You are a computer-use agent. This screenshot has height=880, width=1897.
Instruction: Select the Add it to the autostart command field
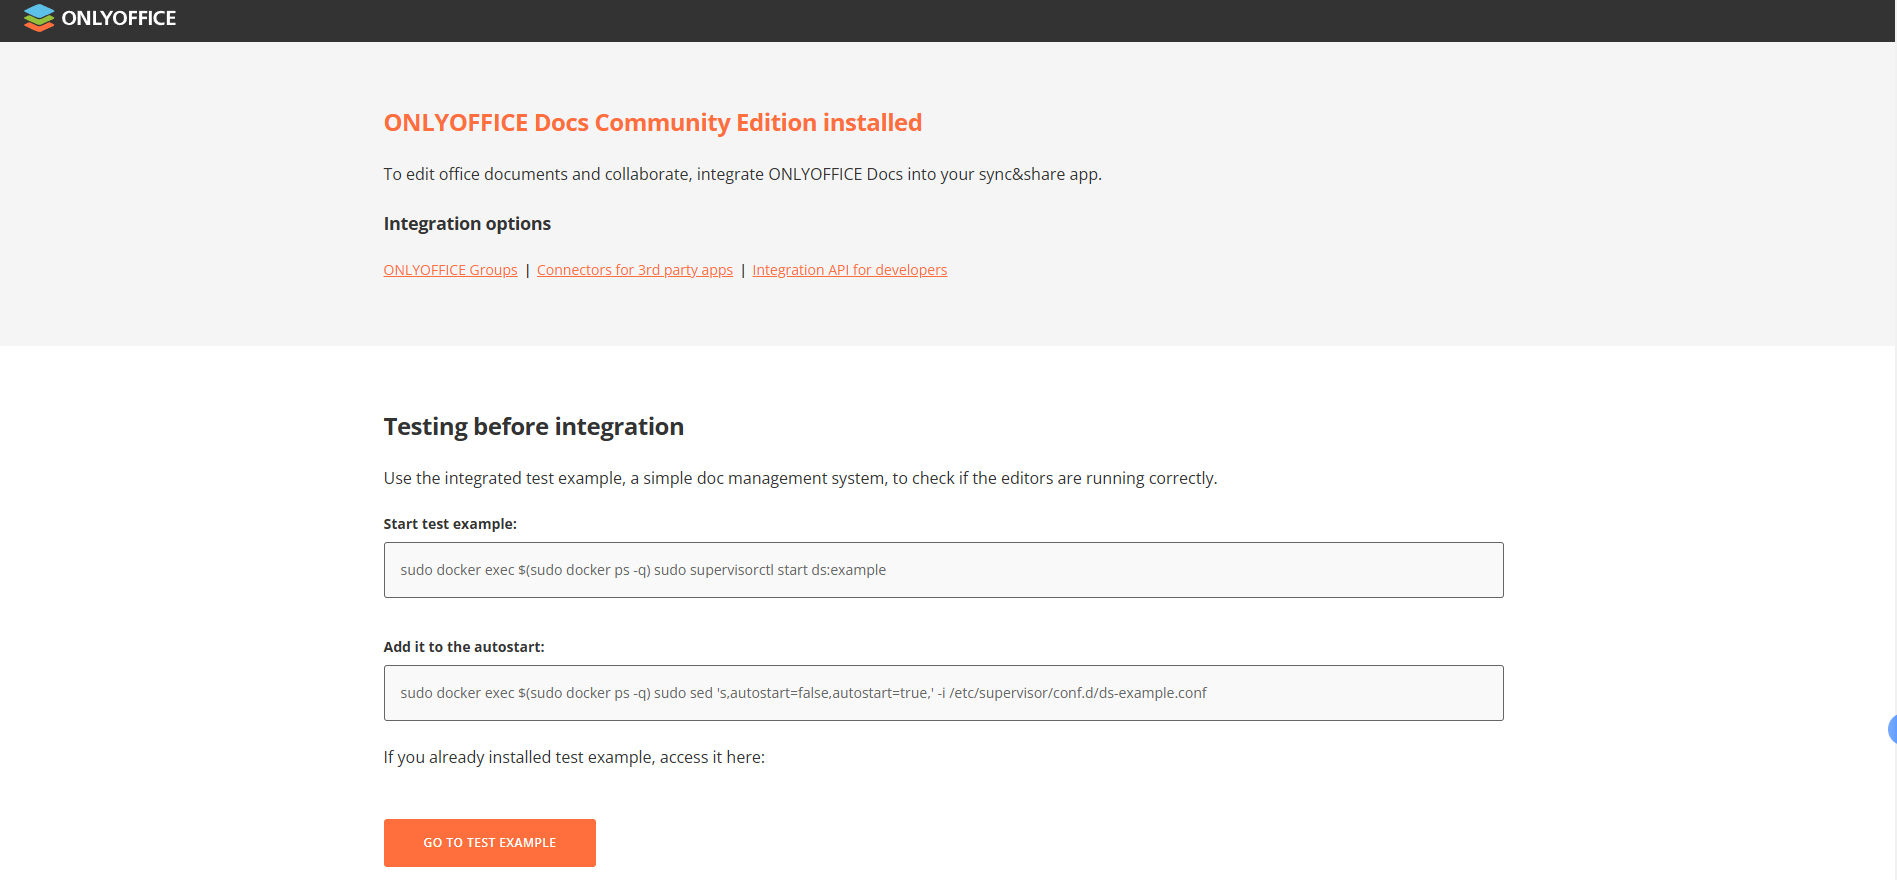(943, 693)
